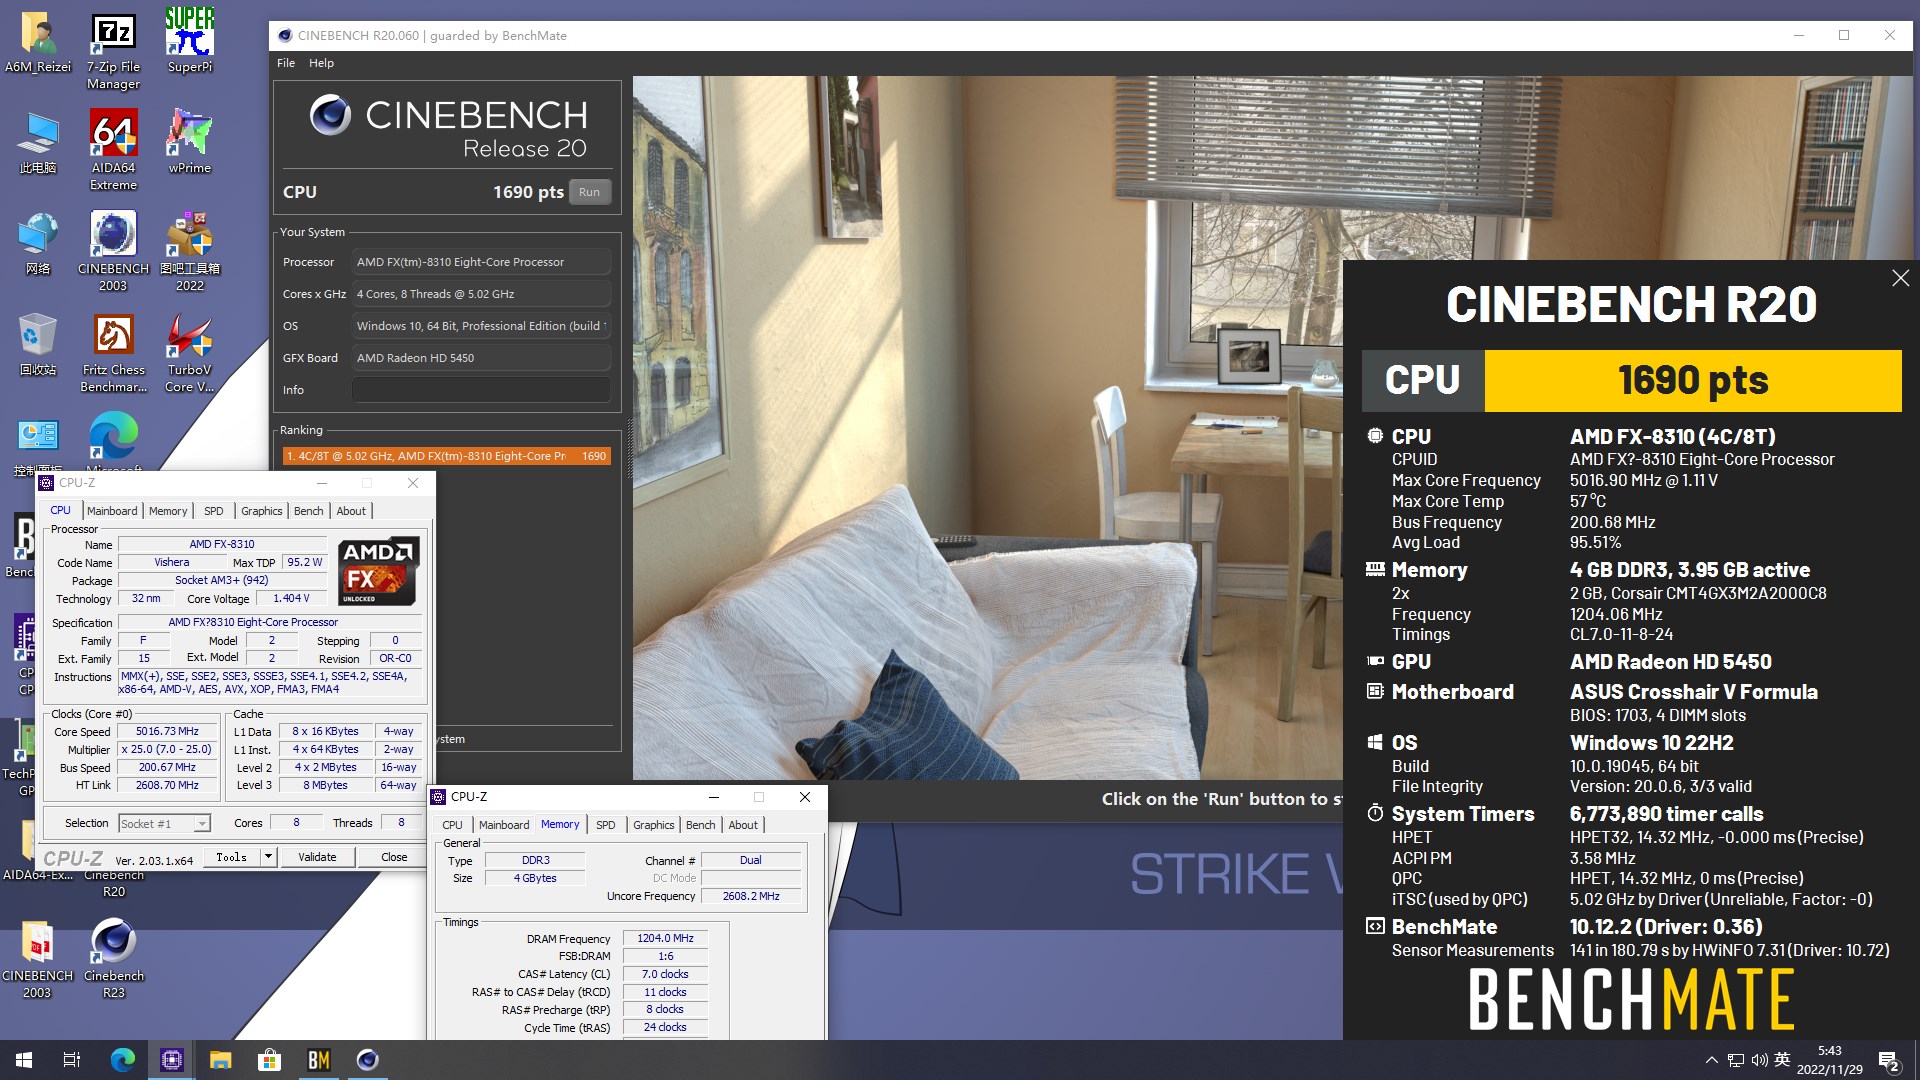Open the CINEBENCH 2003 icon beside Cinebench R23

37,960
